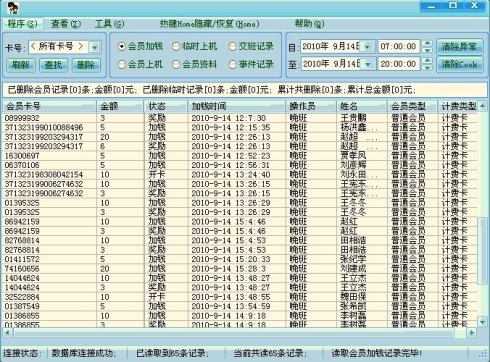The width and height of the screenshot is (490, 362).
Task: Select row with card 01411572
Action: pyautogui.click(x=240, y=259)
